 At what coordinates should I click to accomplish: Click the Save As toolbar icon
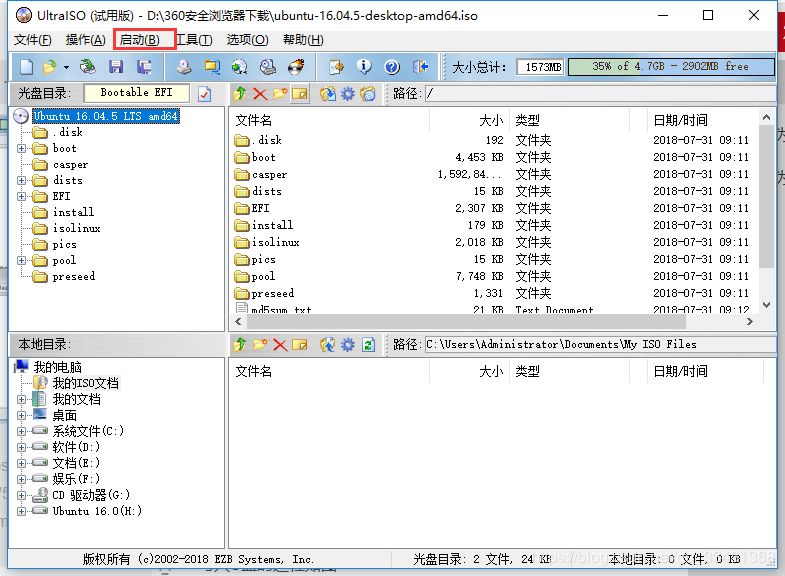point(144,67)
